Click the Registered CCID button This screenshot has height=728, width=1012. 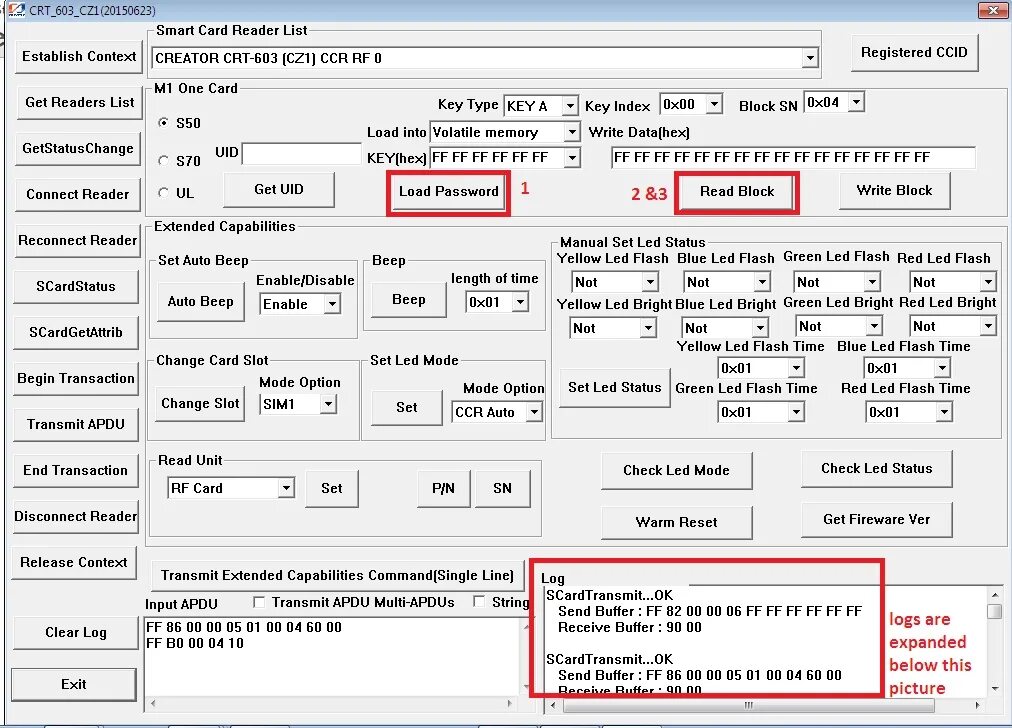coord(915,52)
